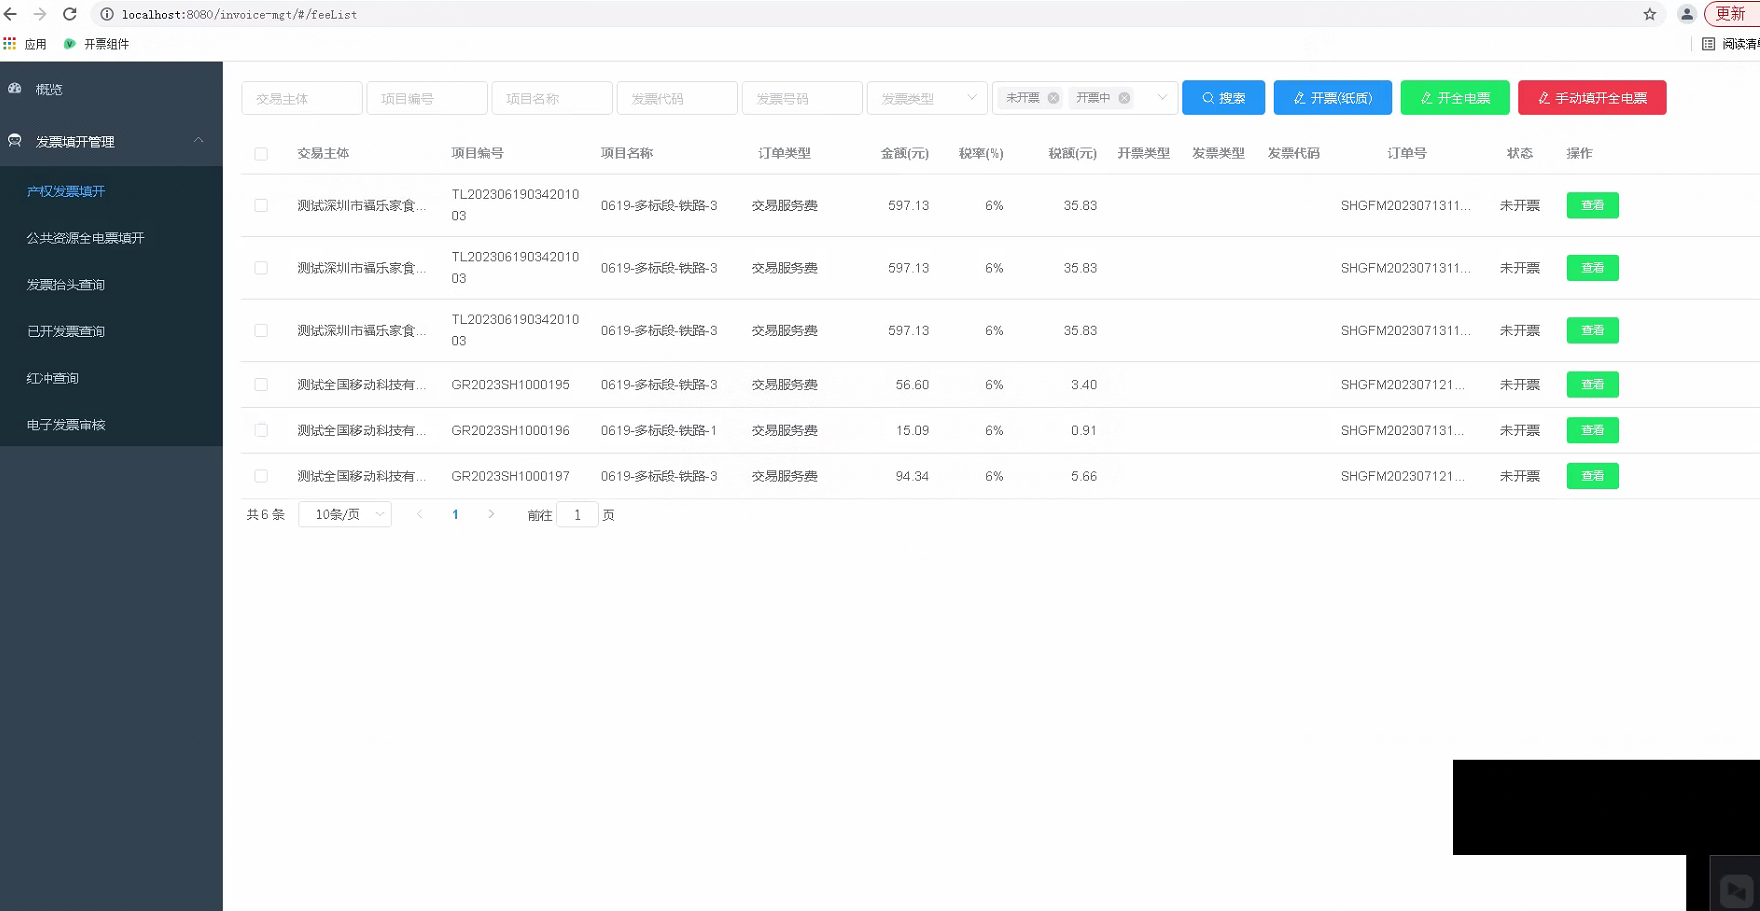Open the 开票组件 bookmark

(97, 44)
